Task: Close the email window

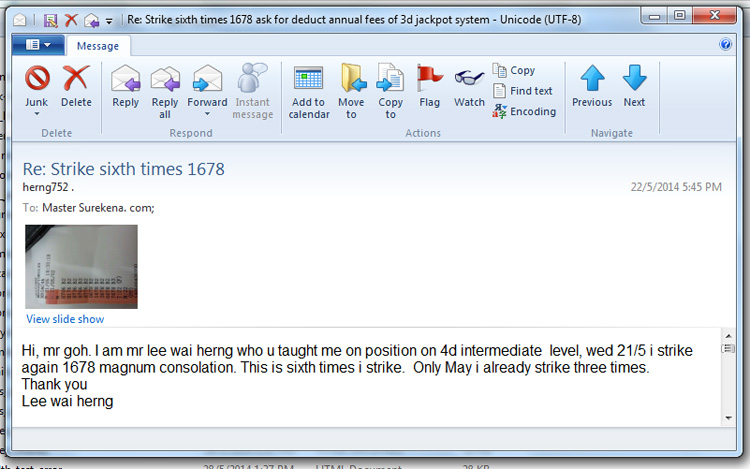Action: (x=714, y=16)
